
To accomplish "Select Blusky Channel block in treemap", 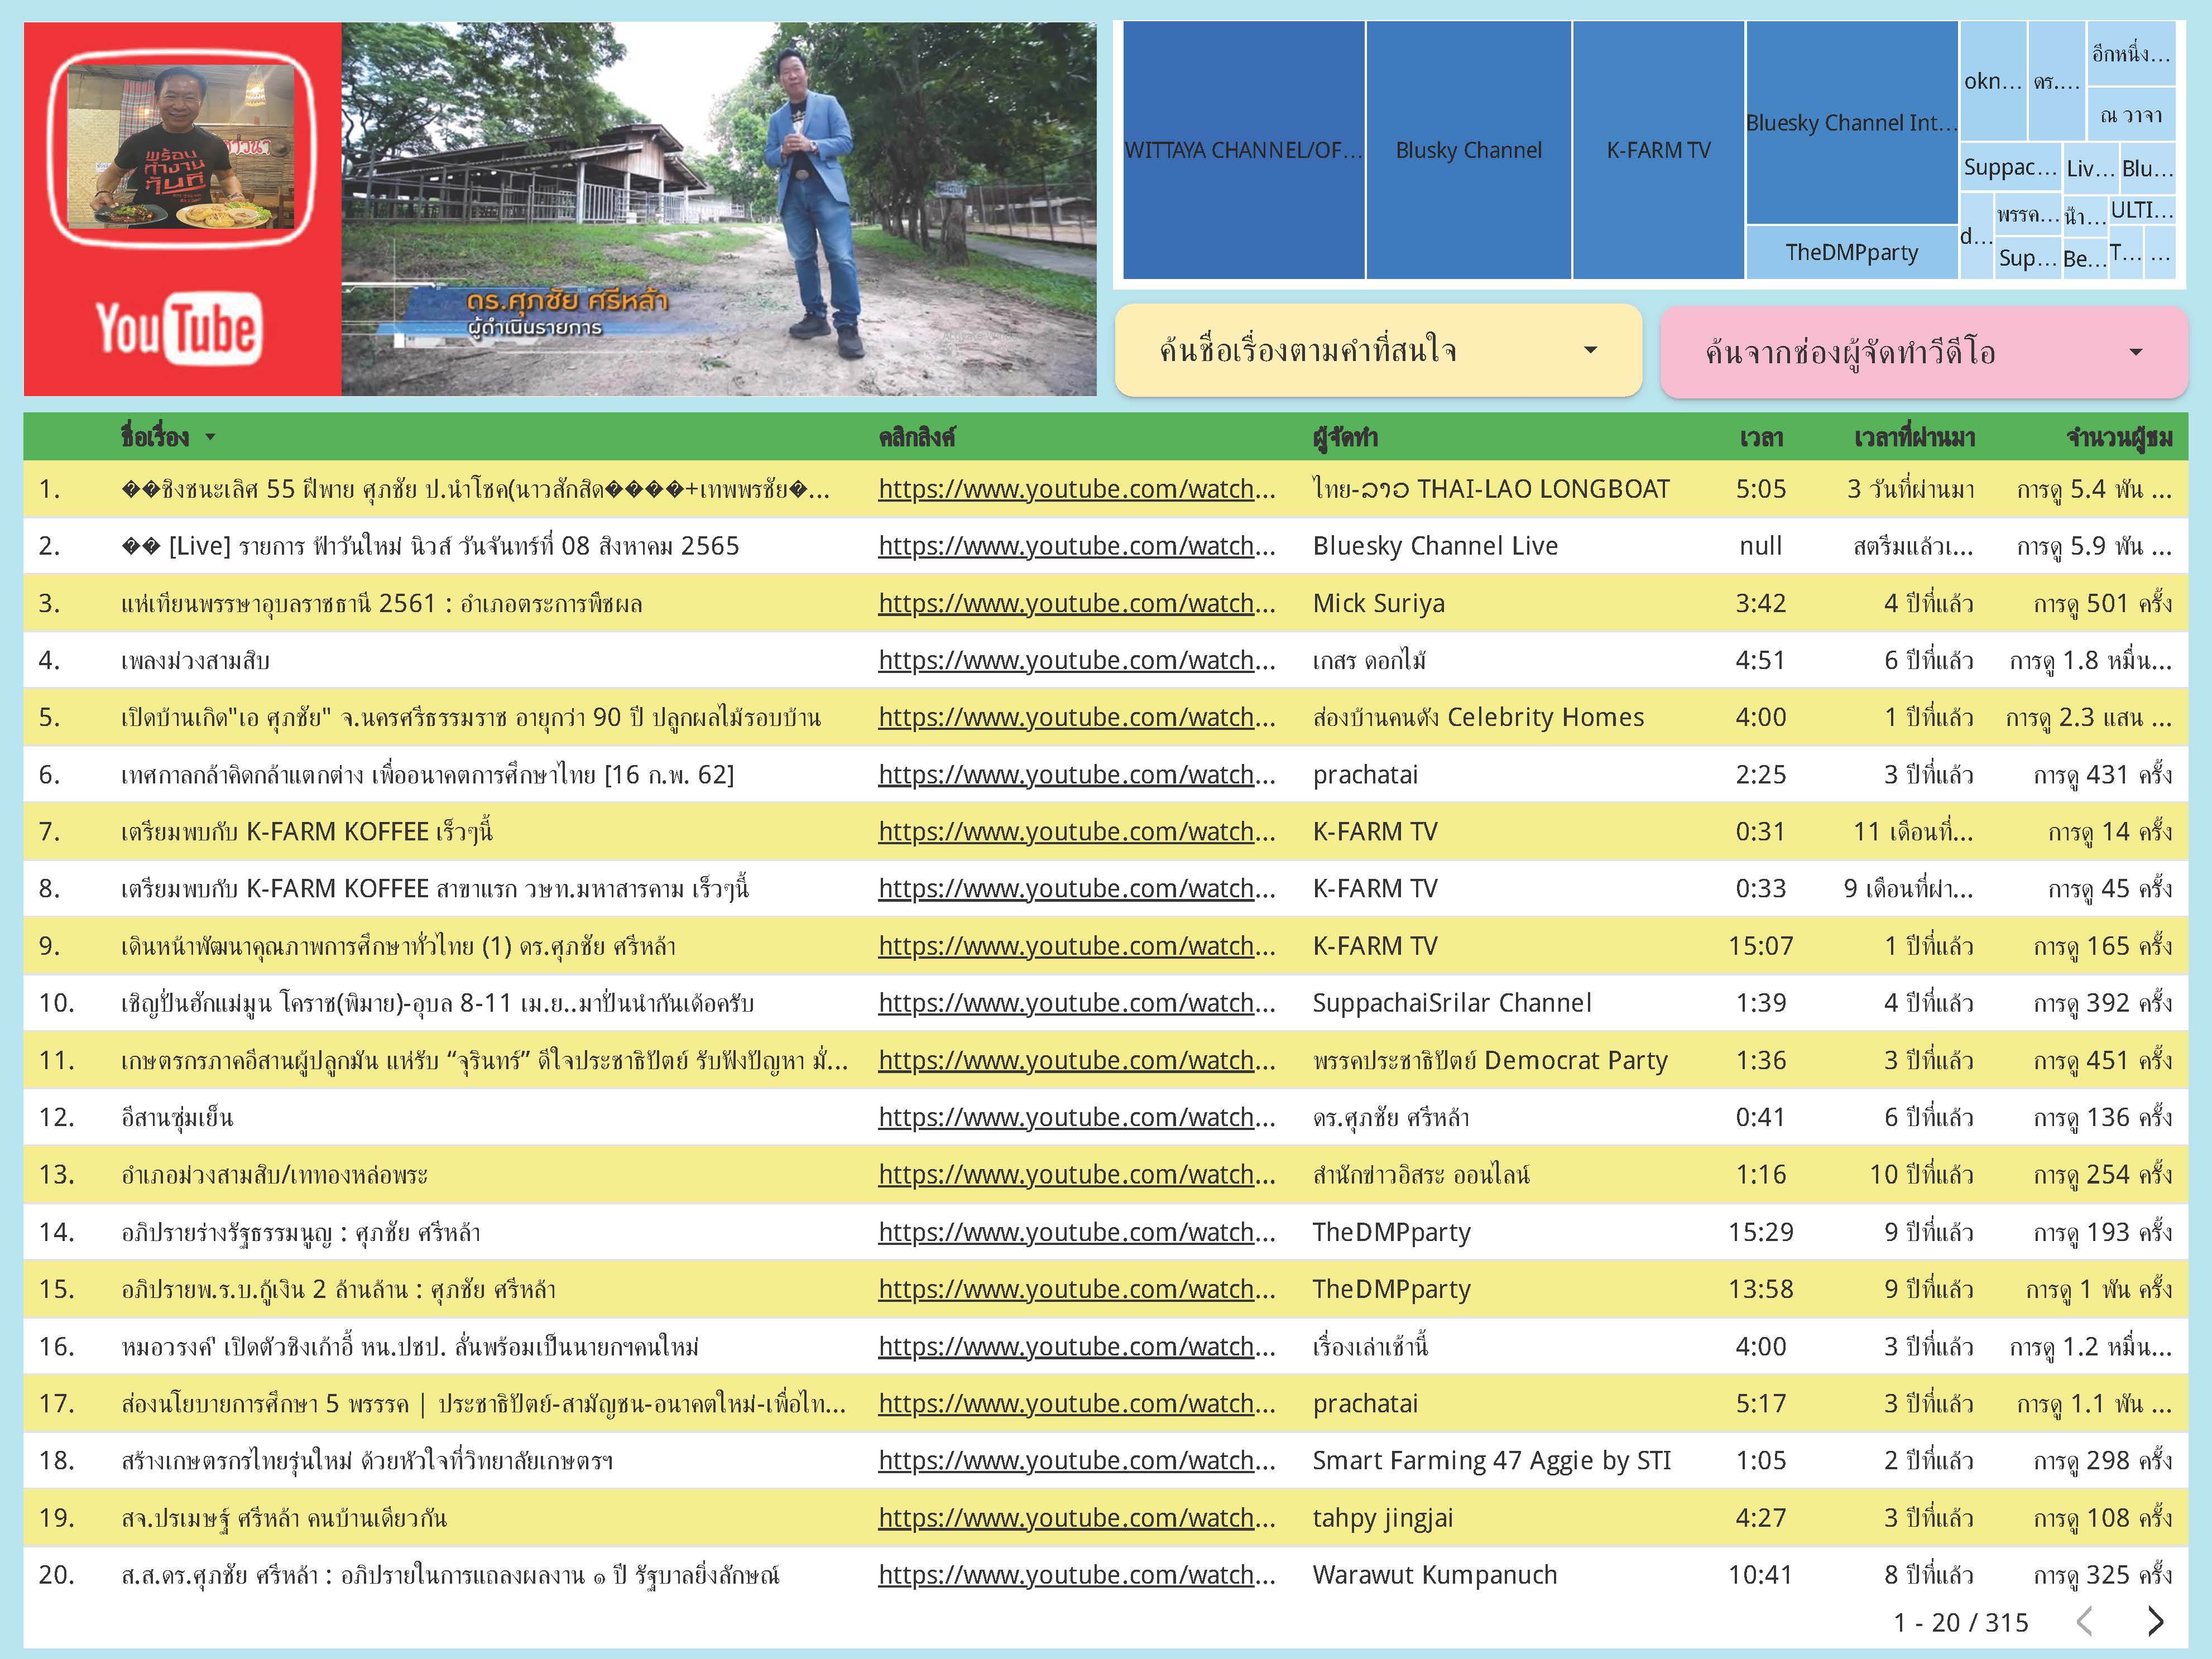I will (x=1469, y=150).
